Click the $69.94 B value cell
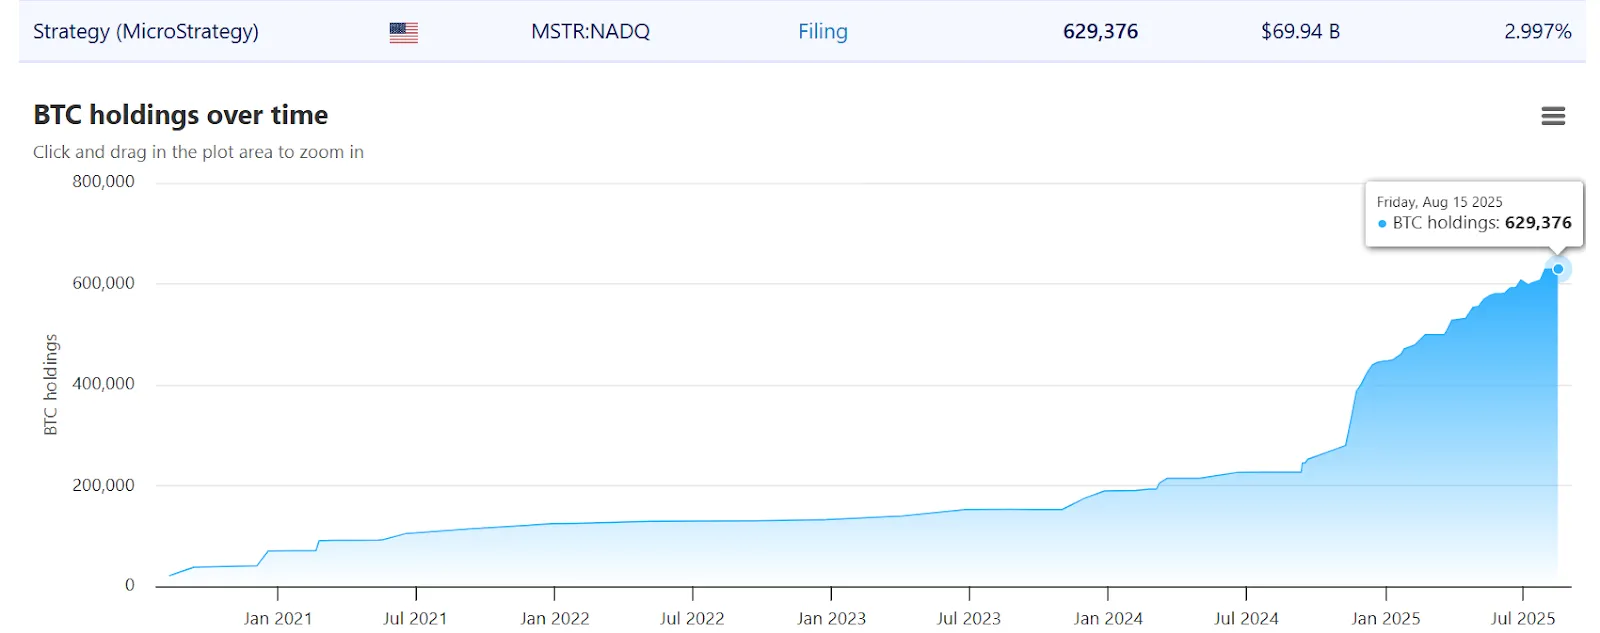The image size is (1600, 633). click(x=1300, y=32)
